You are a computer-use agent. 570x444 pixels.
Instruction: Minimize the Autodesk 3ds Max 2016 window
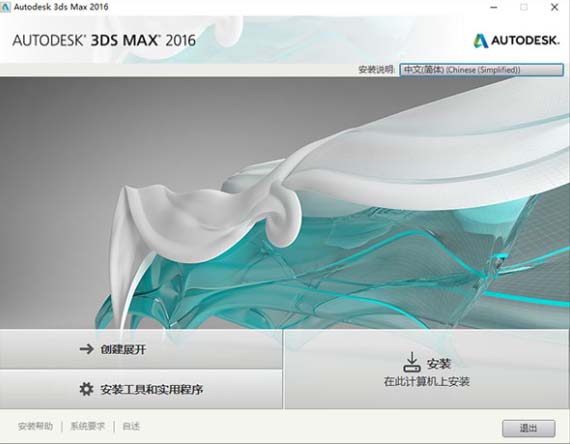tap(494, 7)
